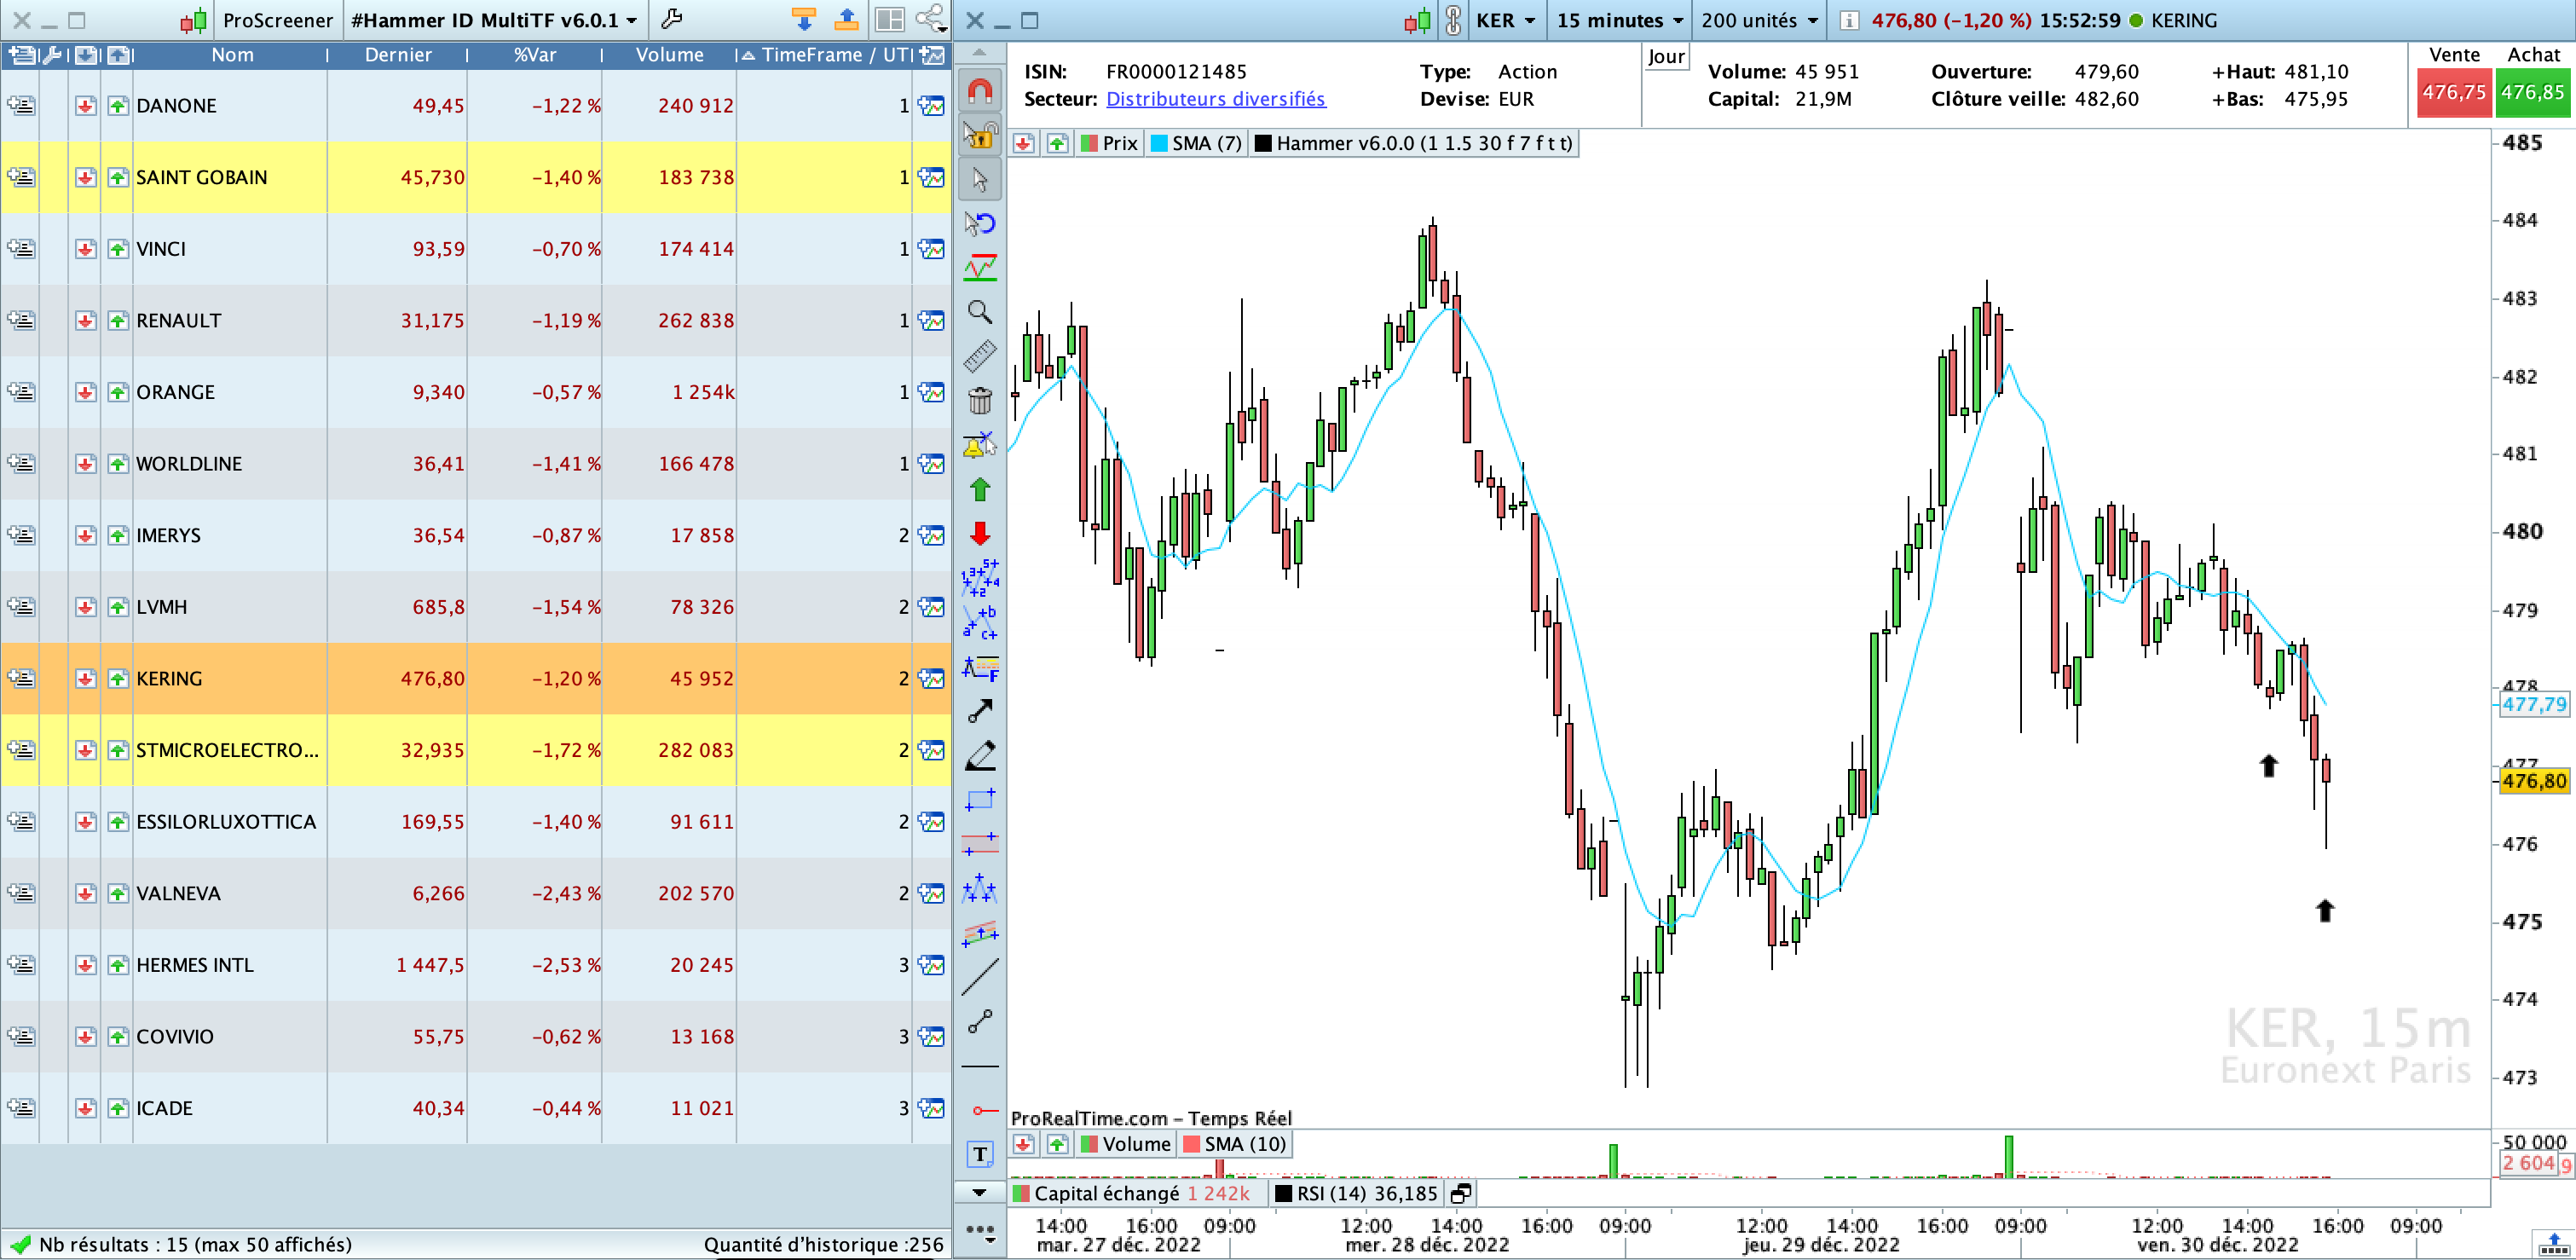The image size is (2576, 1260).
Task: Toggle the magnet snap tool
Action: (980, 92)
